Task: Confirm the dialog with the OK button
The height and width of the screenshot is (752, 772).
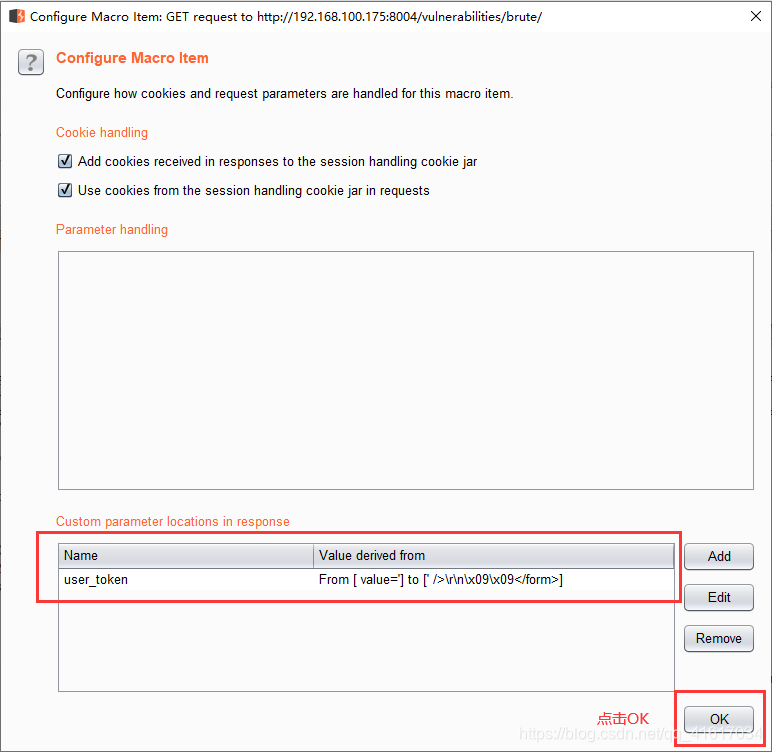Action: click(719, 719)
